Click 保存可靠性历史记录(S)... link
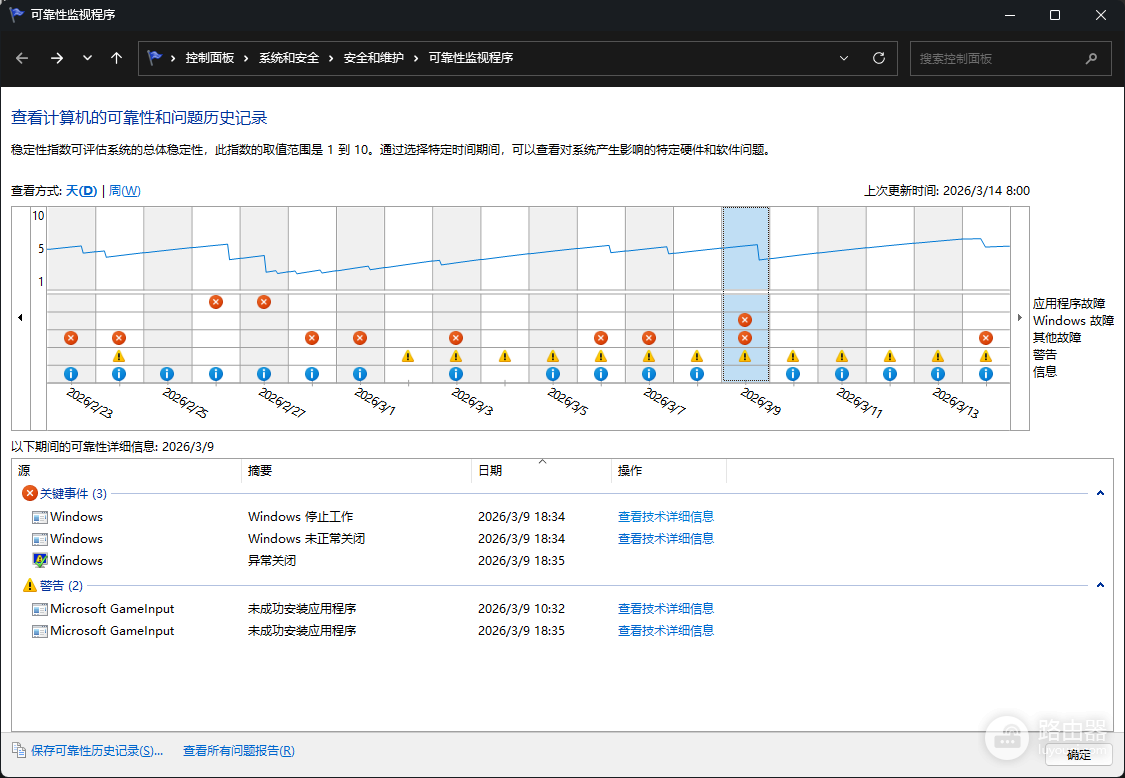The height and width of the screenshot is (778, 1125). click(97, 751)
